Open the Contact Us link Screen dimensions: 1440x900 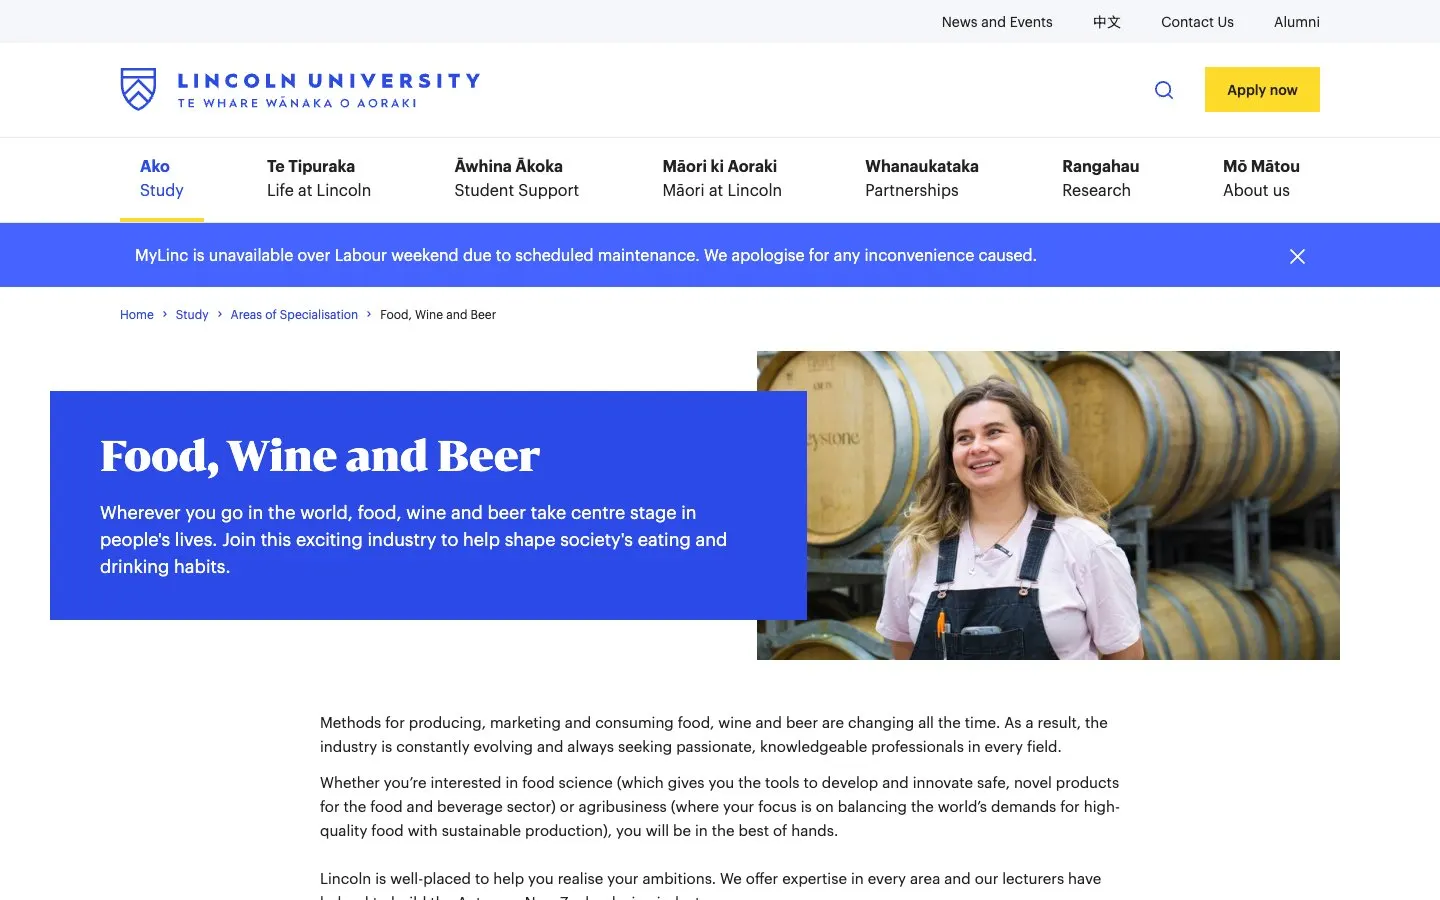[1197, 22]
